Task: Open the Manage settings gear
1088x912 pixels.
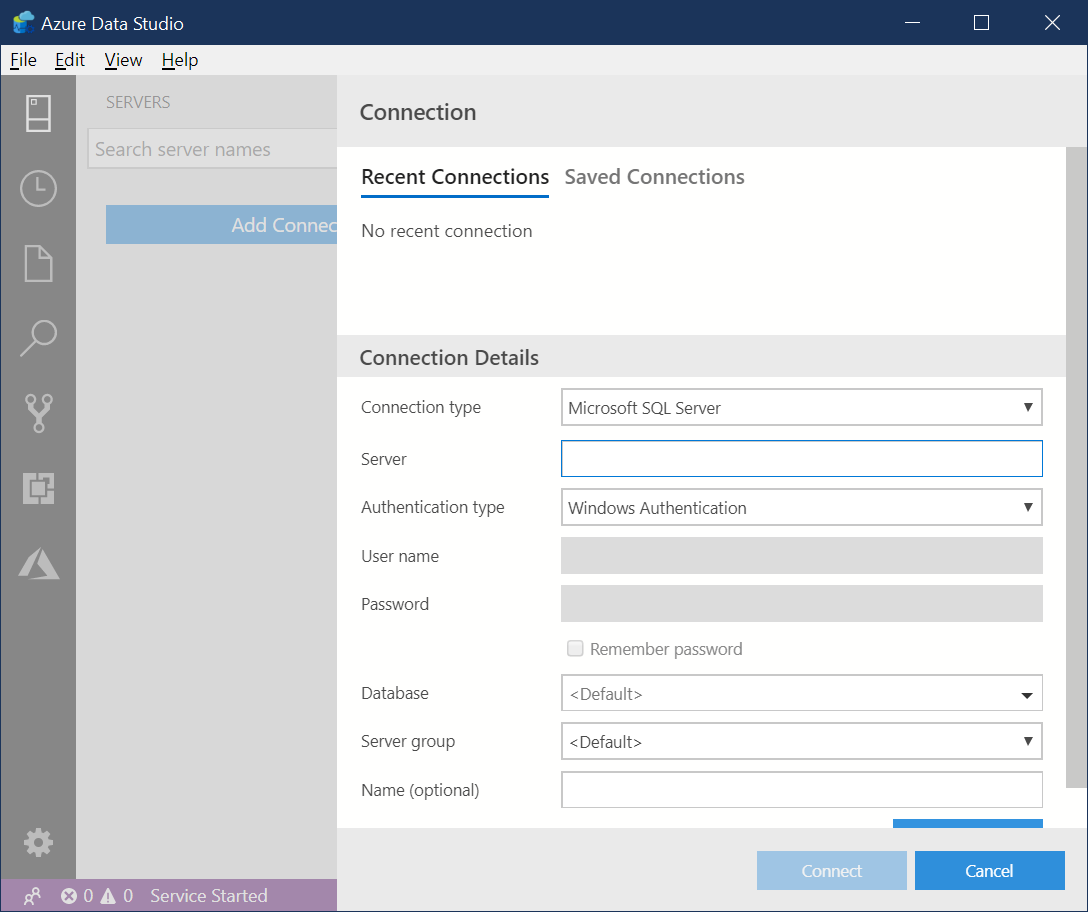Action: pos(38,842)
